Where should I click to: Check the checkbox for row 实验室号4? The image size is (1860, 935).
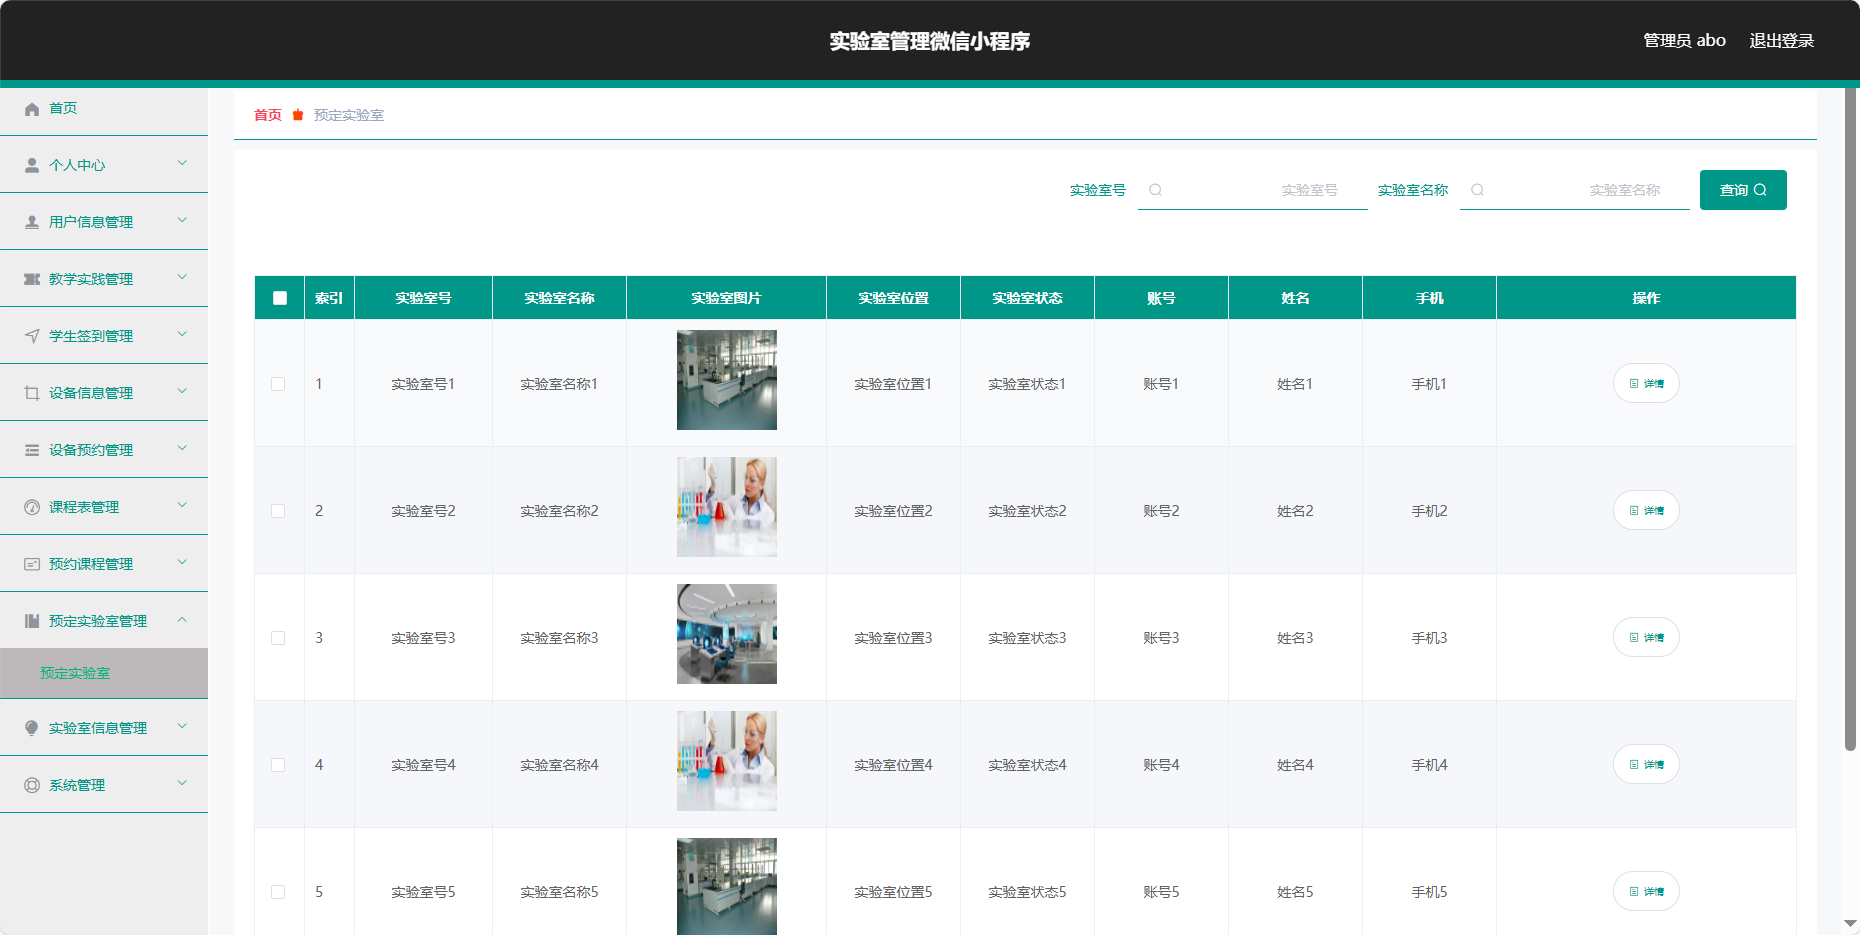(278, 765)
